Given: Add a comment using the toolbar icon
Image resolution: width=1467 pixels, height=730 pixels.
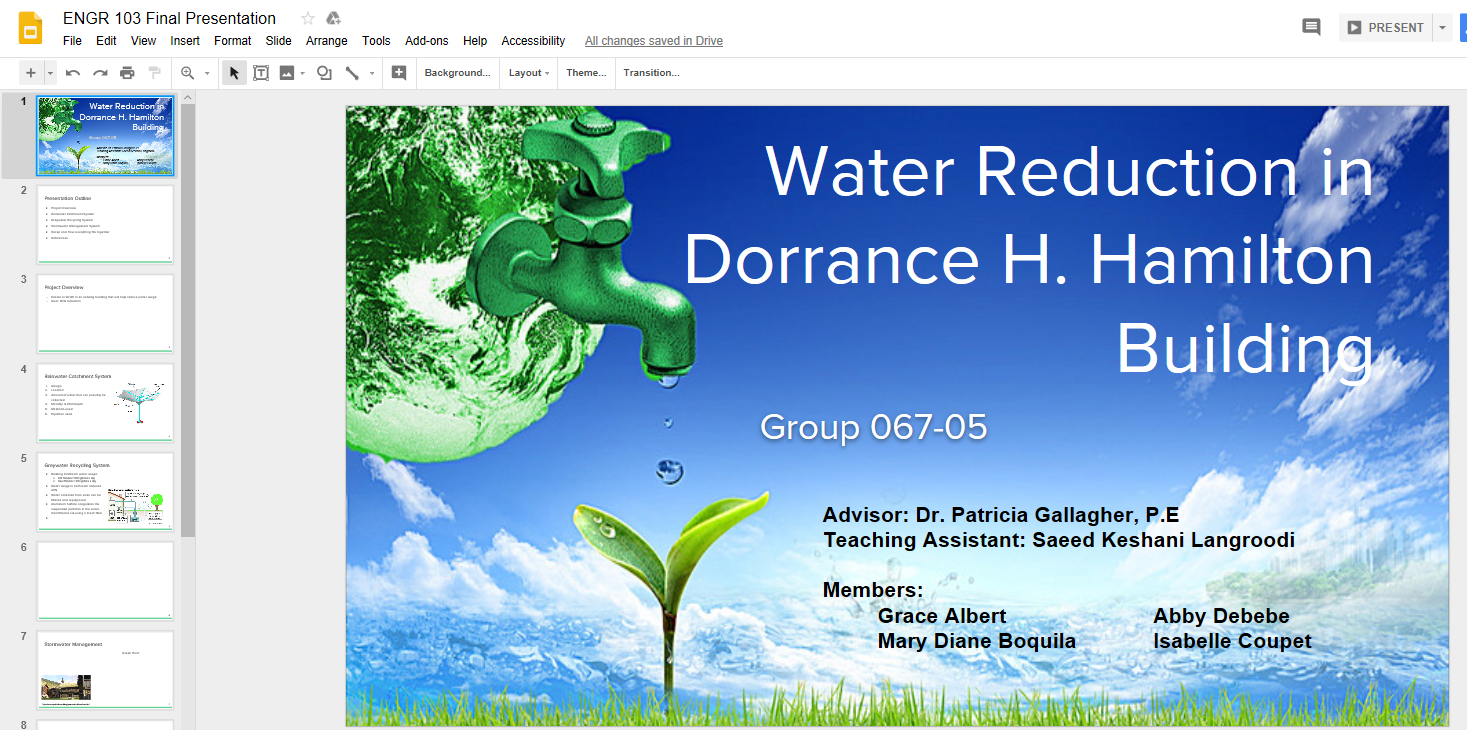Looking at the screenshot, I should [x=399, y=73].
